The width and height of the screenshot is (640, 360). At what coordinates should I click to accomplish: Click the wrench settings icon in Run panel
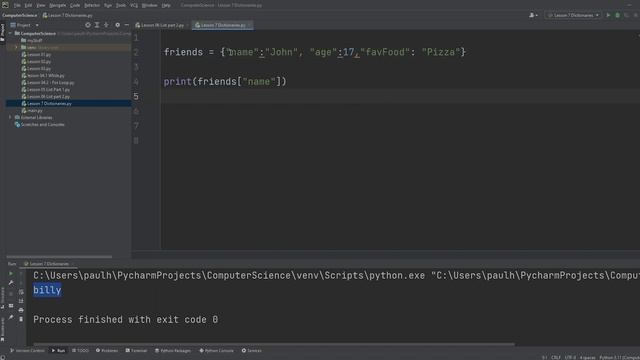(x=11, y=282)
